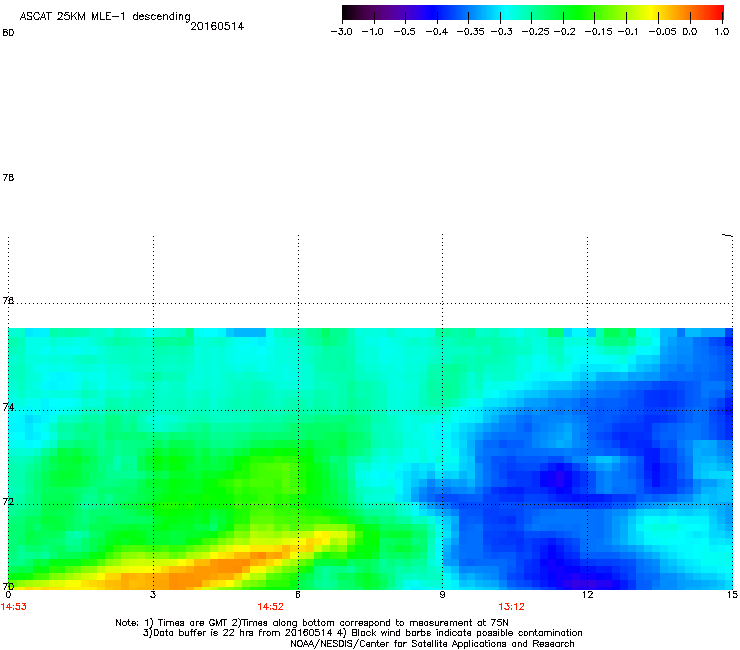This screenshot has height=650, width=740.
Task: Select the '15' longitude axis label
Action: [732, 595]
